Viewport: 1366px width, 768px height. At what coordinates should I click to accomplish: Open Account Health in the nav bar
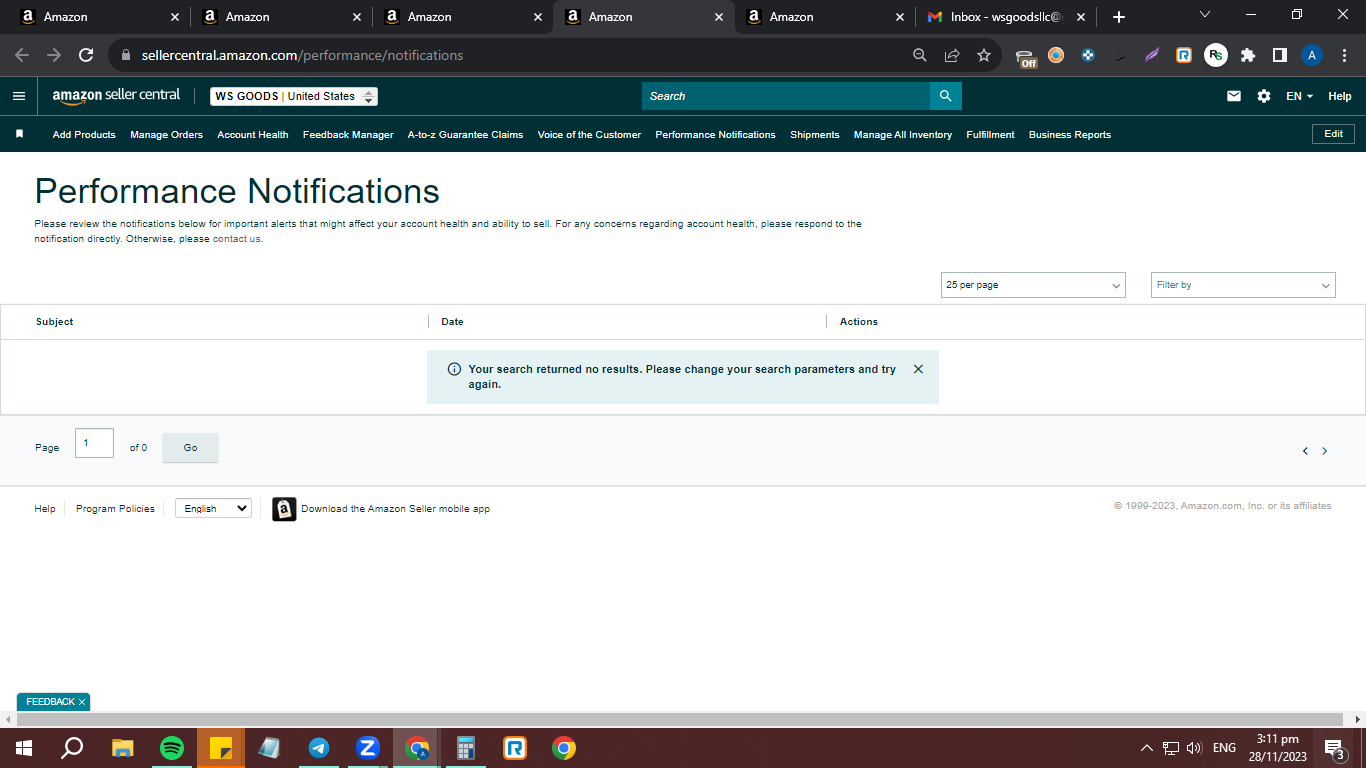click(253, 134)
